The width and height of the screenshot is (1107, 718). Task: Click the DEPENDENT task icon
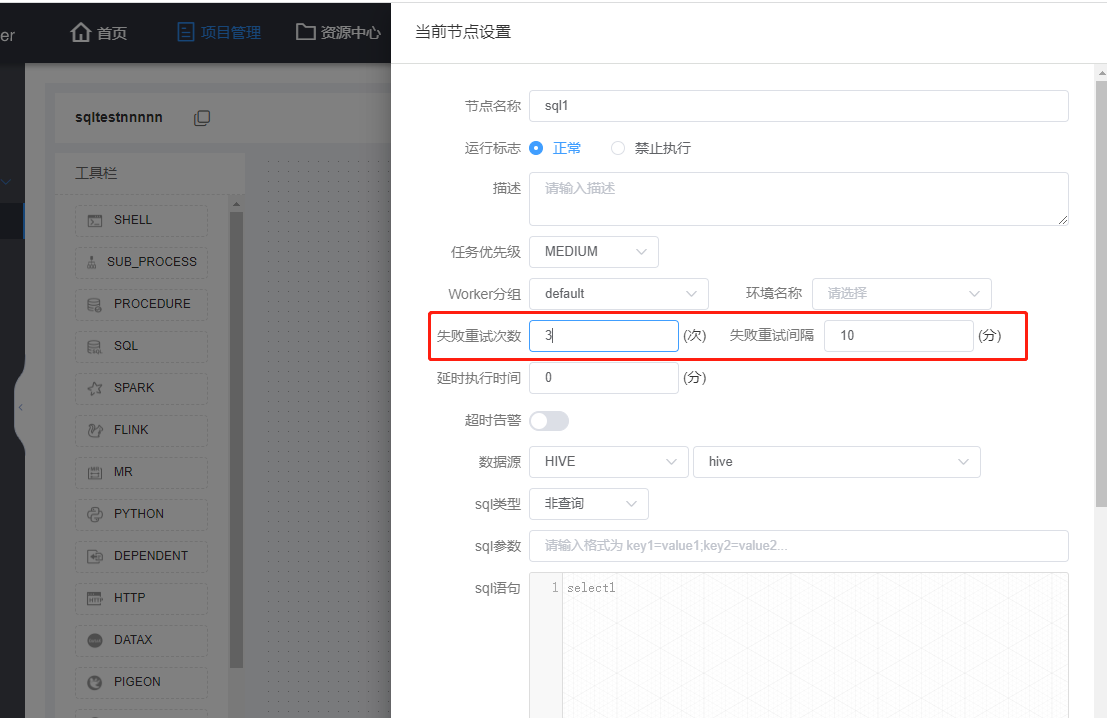pyautogui.click(x=95, y=556)
